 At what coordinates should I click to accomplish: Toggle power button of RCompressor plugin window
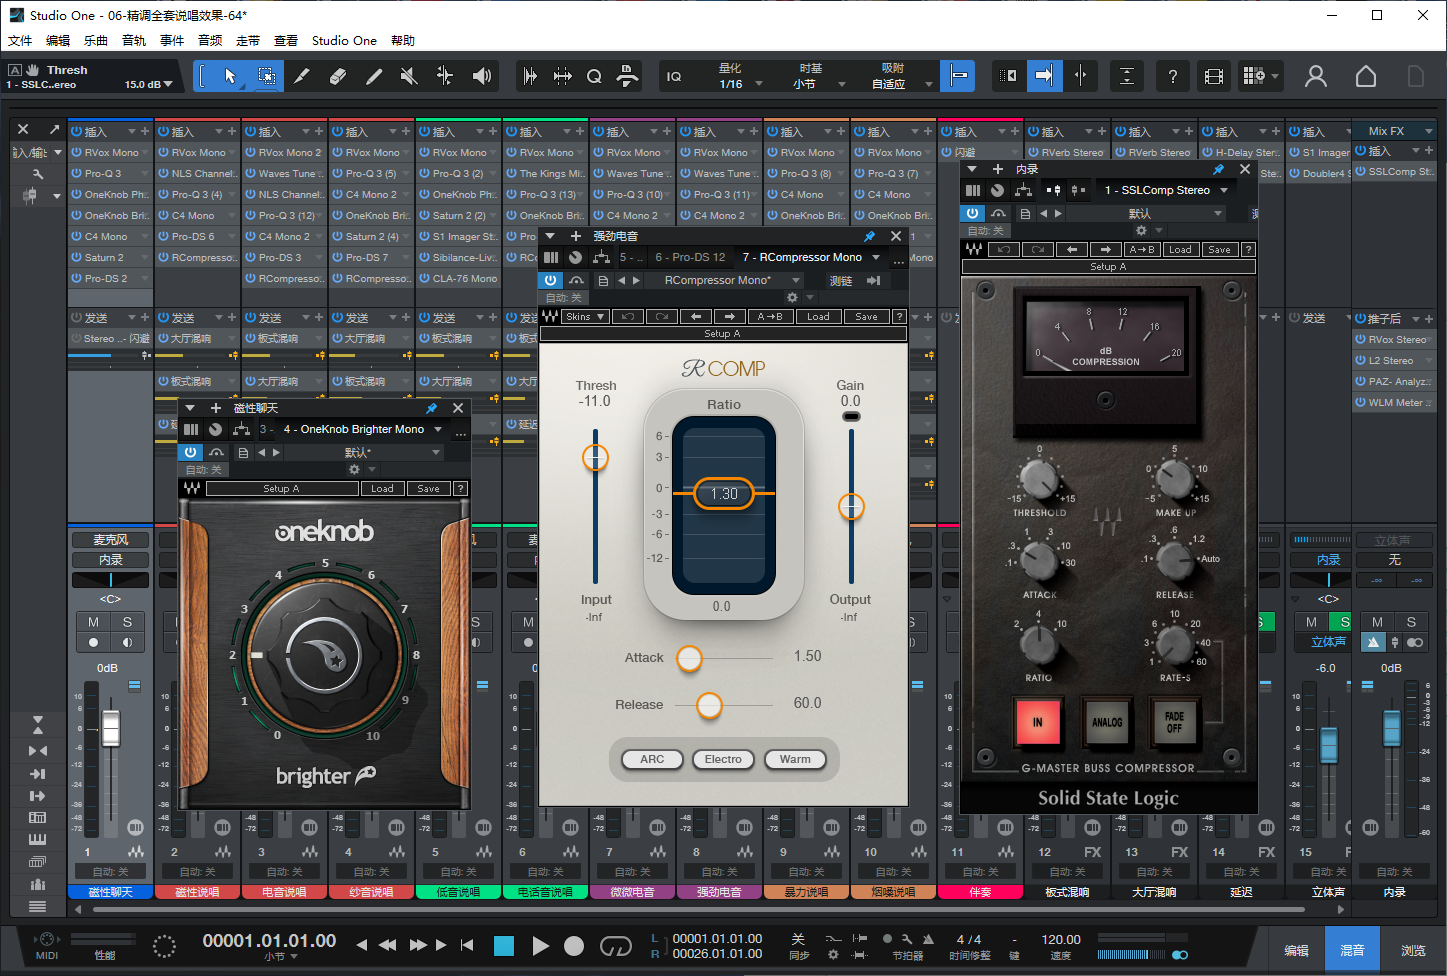click(x=550, y=281)
